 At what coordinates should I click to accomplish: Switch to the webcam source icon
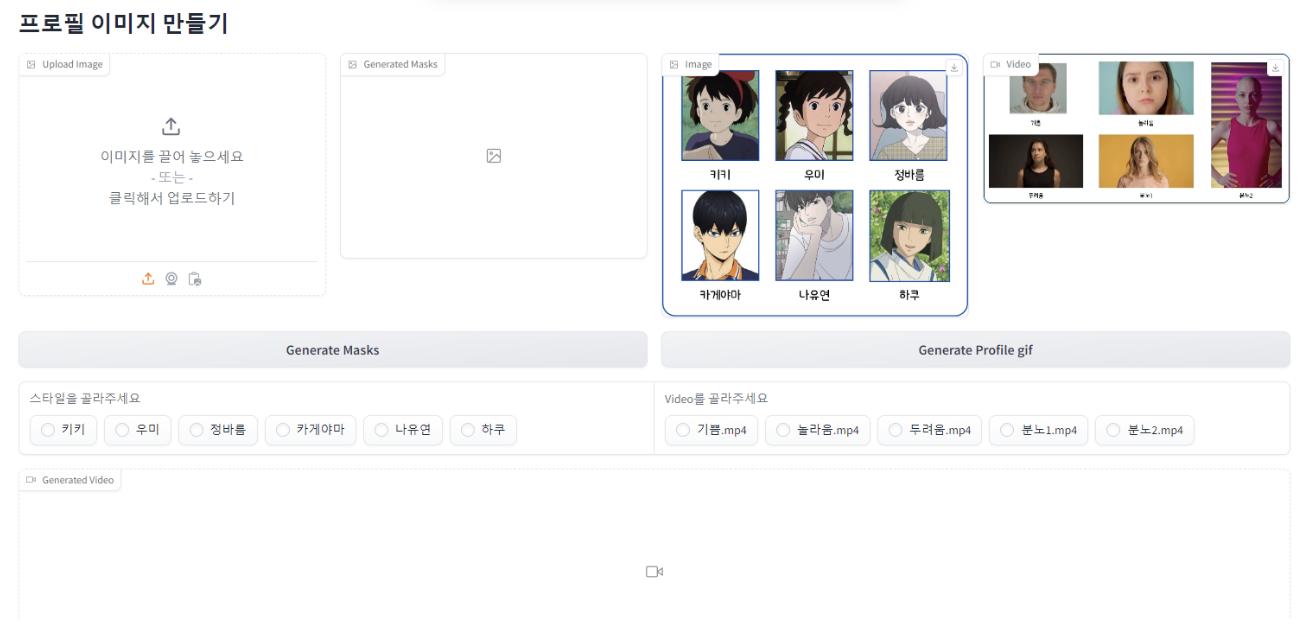pyautogui.click(x=172, y=279)
